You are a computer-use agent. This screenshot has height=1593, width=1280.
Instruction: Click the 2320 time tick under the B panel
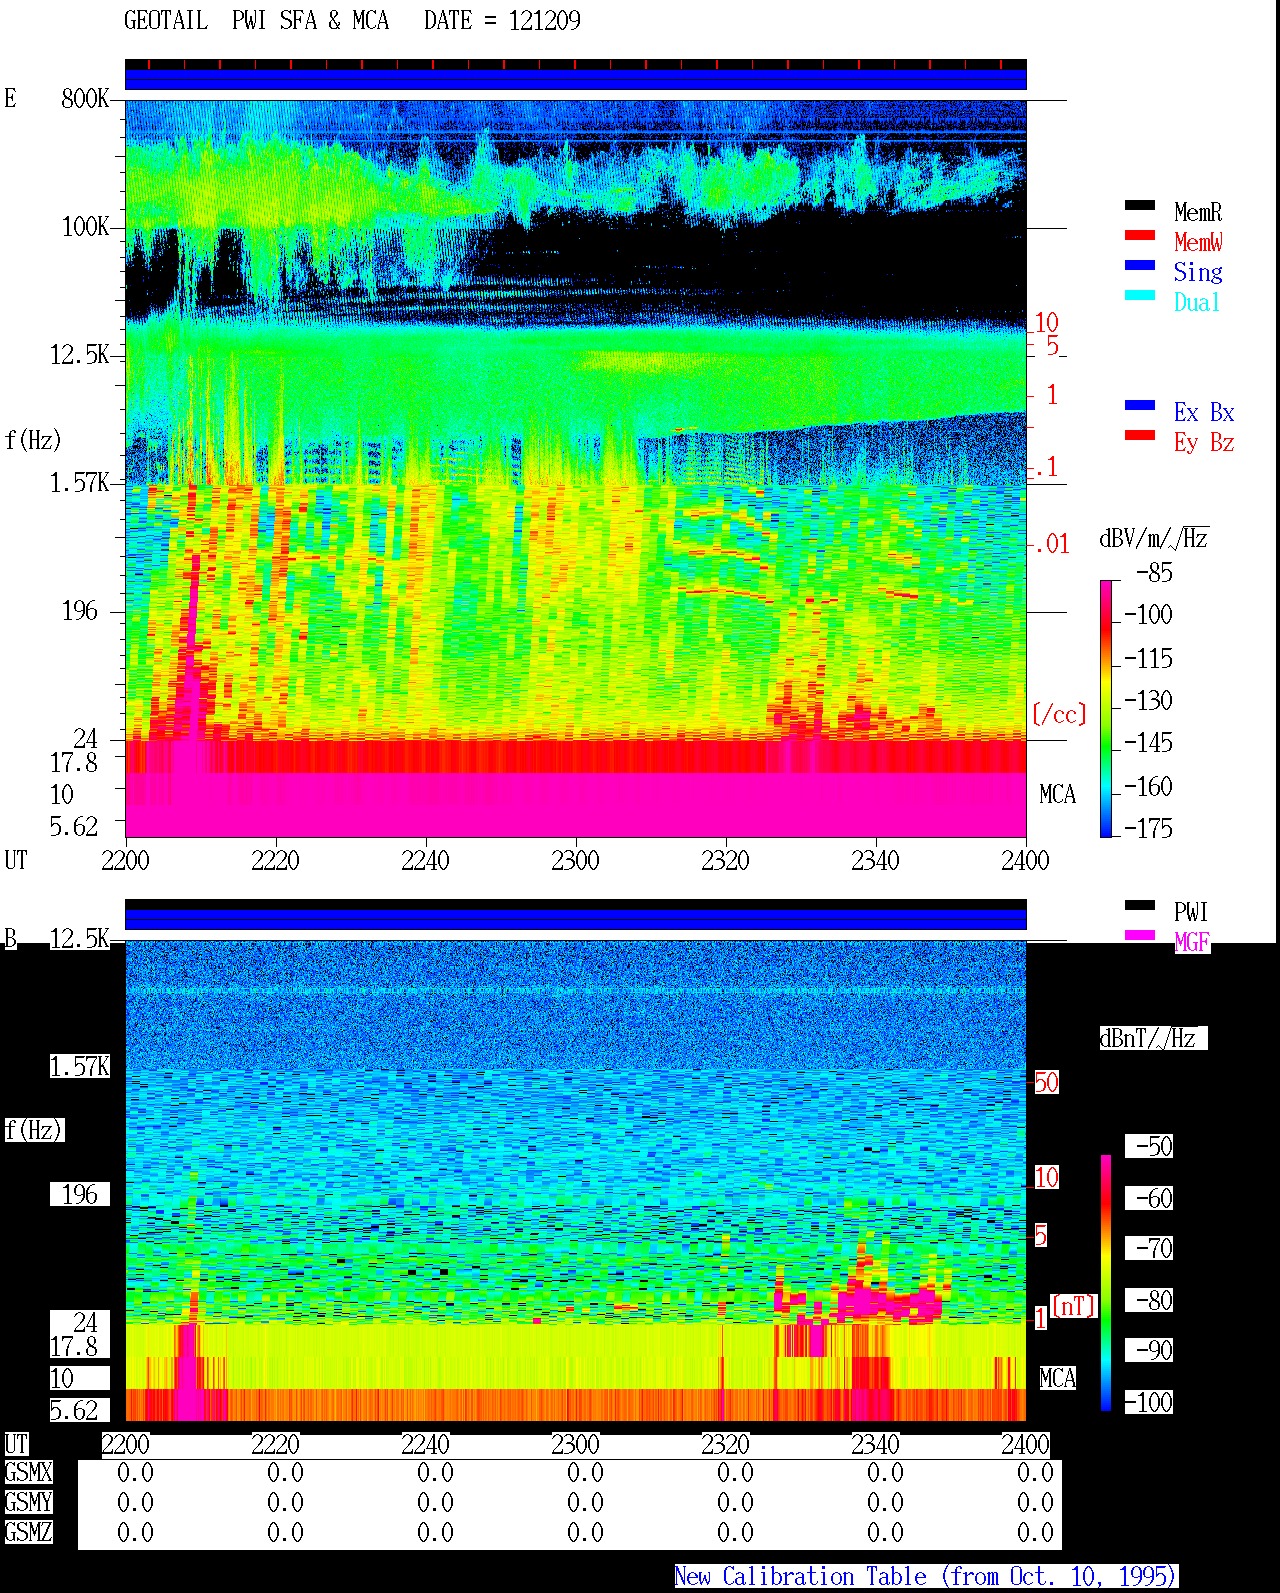[x=725, y=1445]
